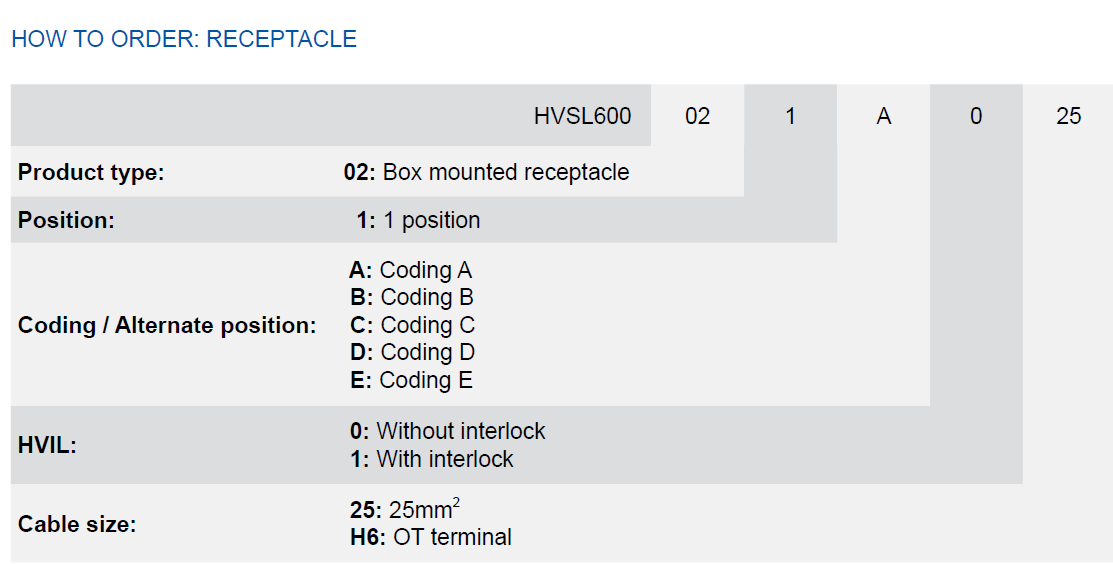Click the HVIL code 0 header cell

click(976, 116)
